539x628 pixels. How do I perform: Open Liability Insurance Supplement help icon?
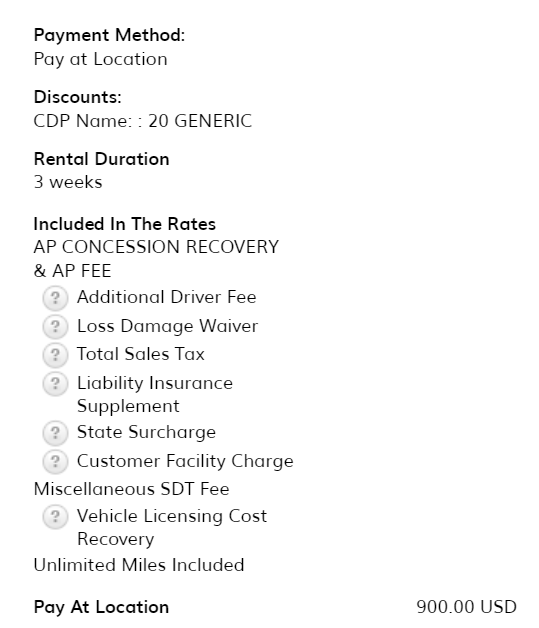coord(55,384)
